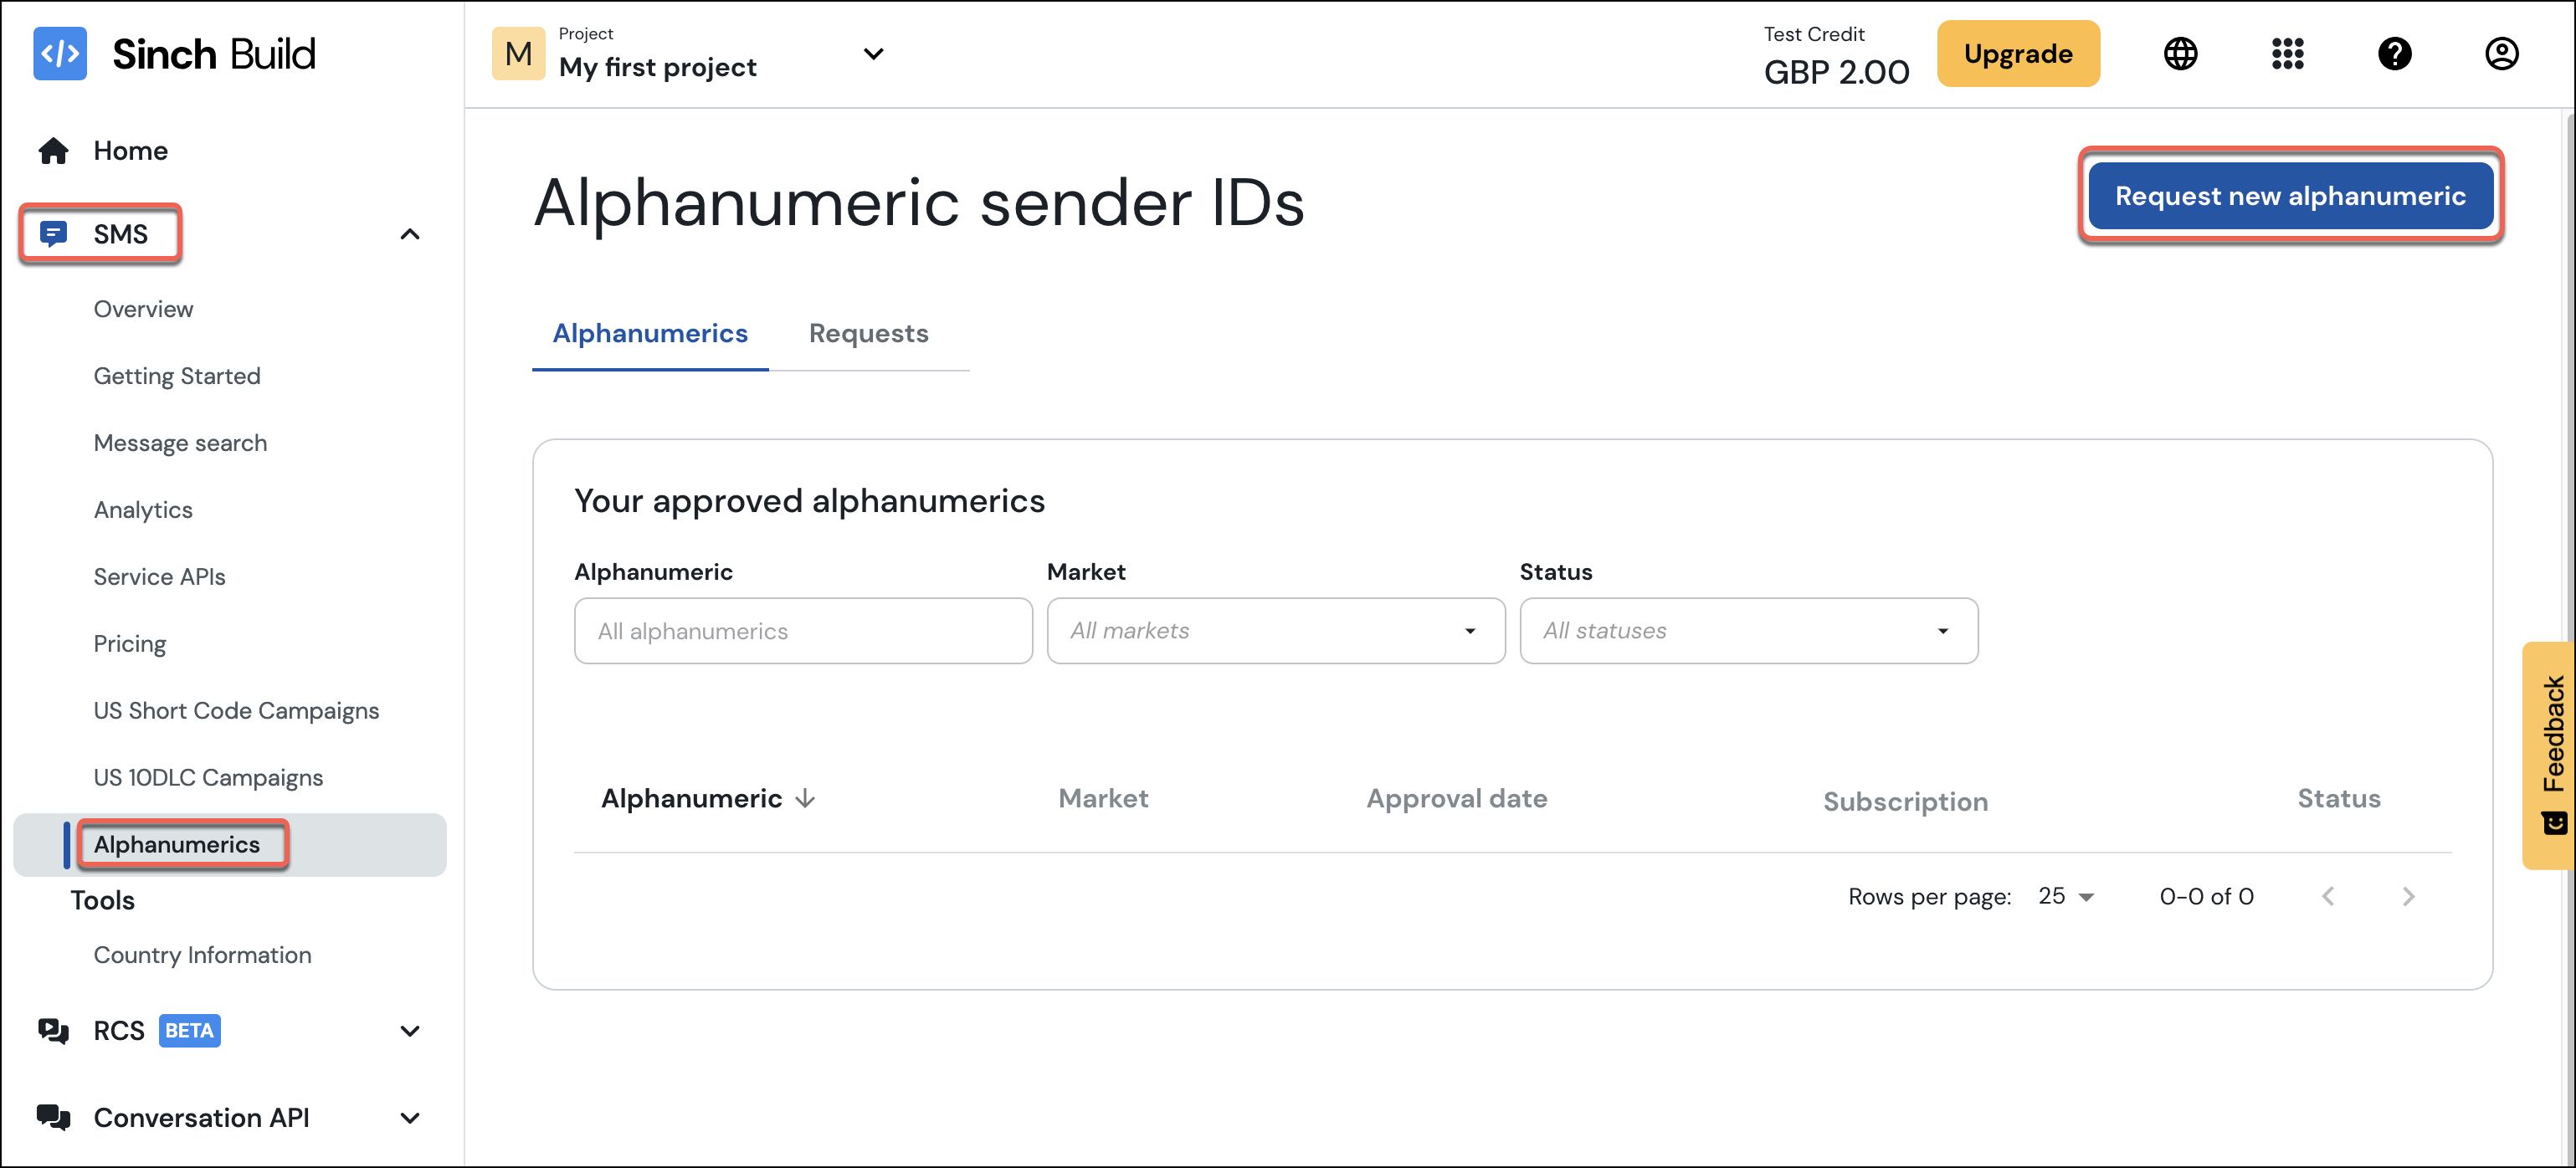Open Country Information under Tools
This screenshot has width=2576, height=1168.
tap(202, 954)
